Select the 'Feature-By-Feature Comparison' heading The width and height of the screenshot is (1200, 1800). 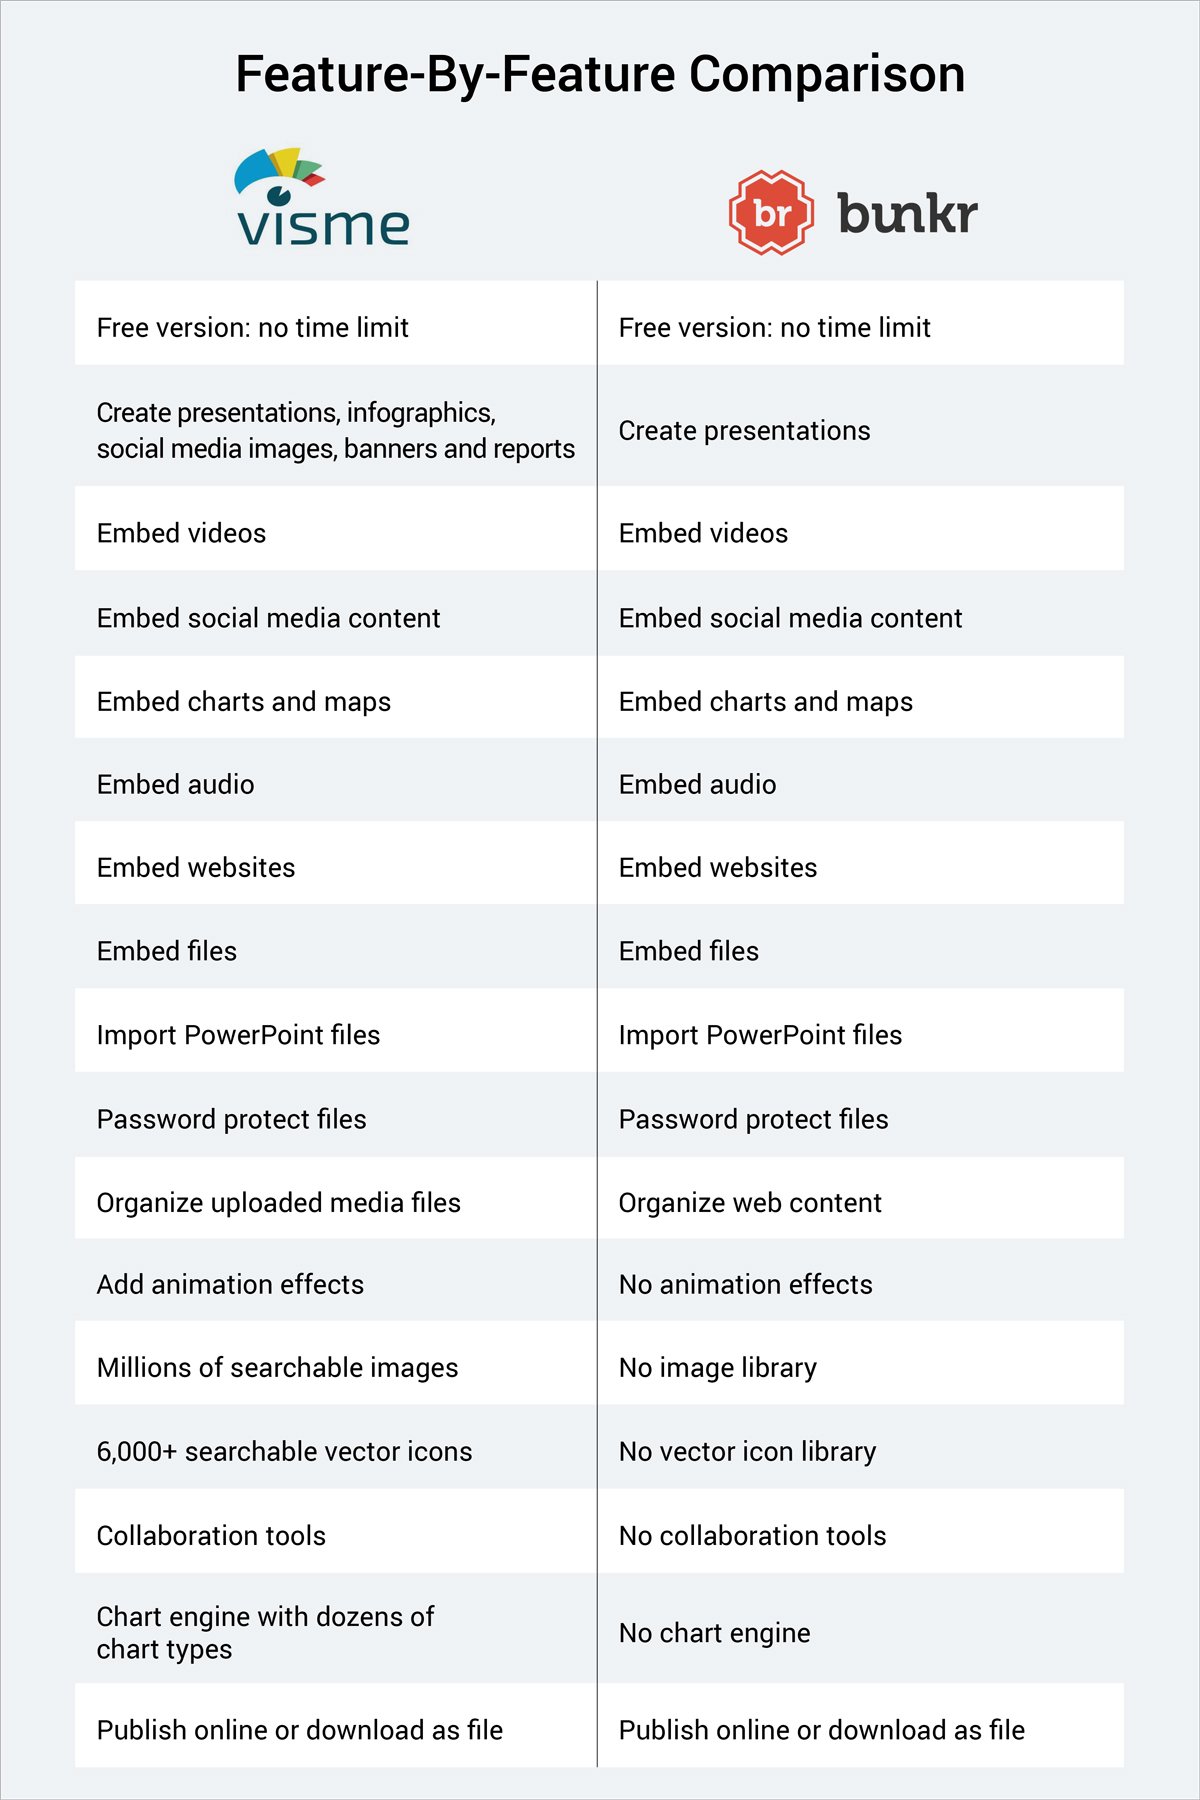coord(600,75)
